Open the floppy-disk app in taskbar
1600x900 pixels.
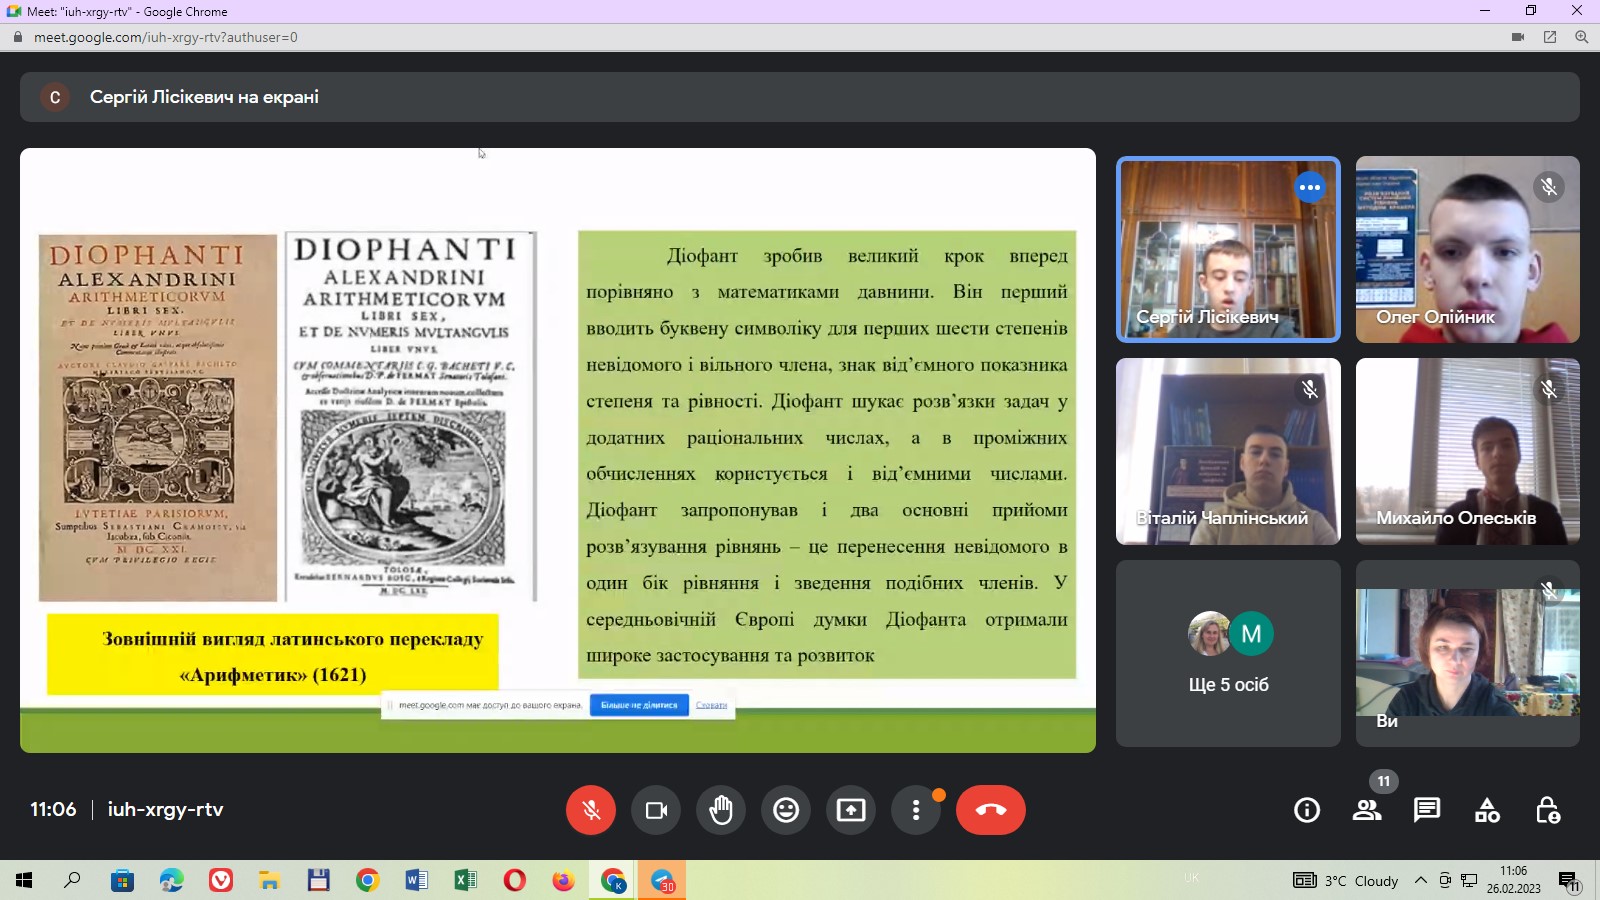(x=318, y=880)
